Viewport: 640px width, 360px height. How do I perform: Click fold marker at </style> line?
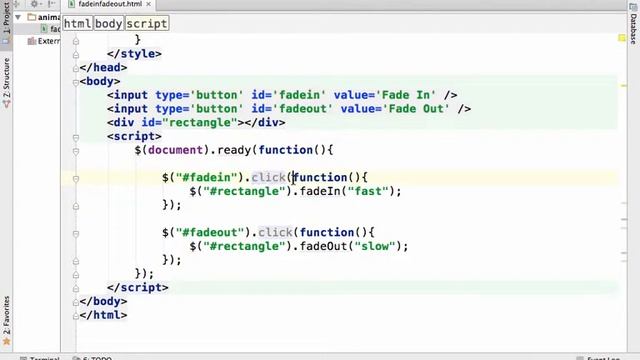tap(76, 55)
